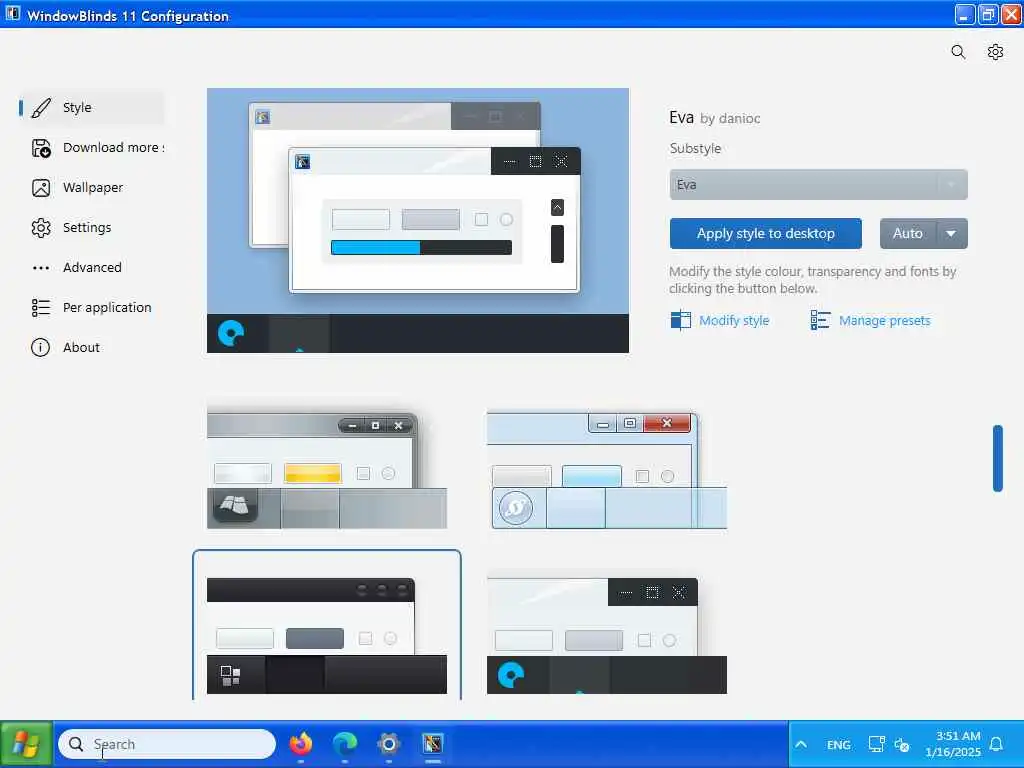Open the Settings gear icon in sidebar
The height and width of the screenshot is (768, 1024).
(40, 228)
